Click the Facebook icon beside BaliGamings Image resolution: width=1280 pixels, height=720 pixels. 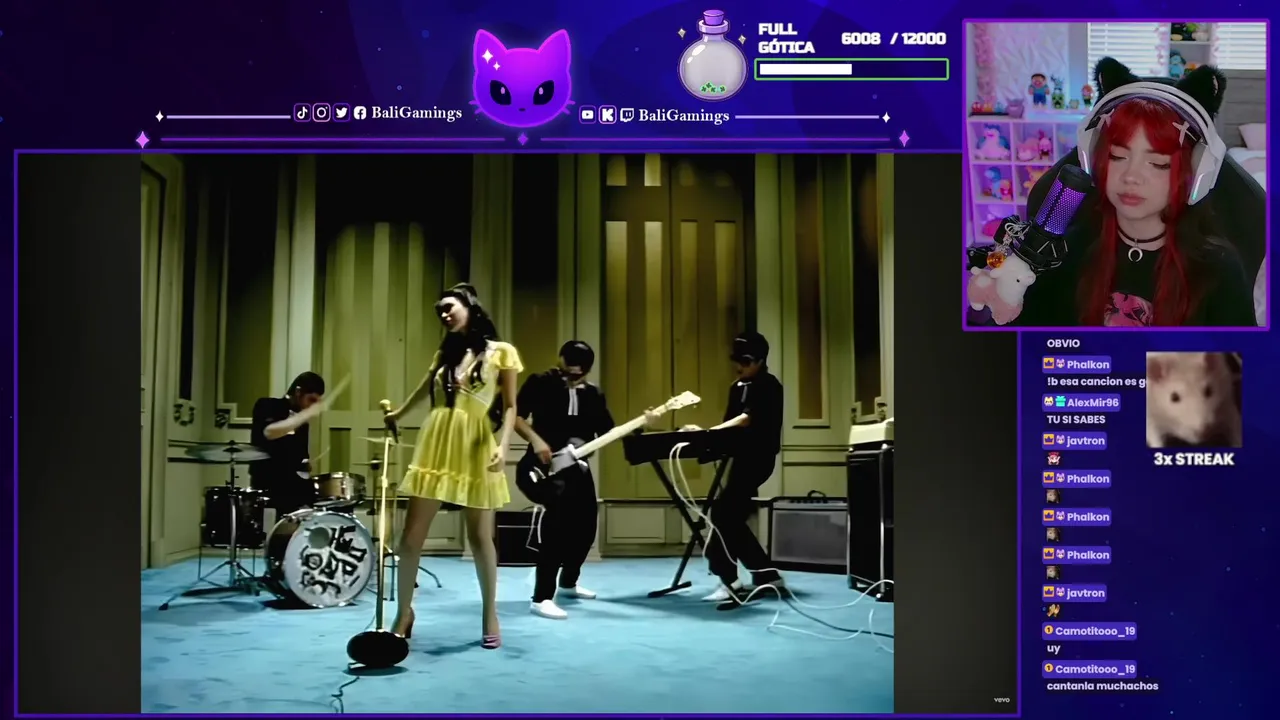tap(360, 113)
